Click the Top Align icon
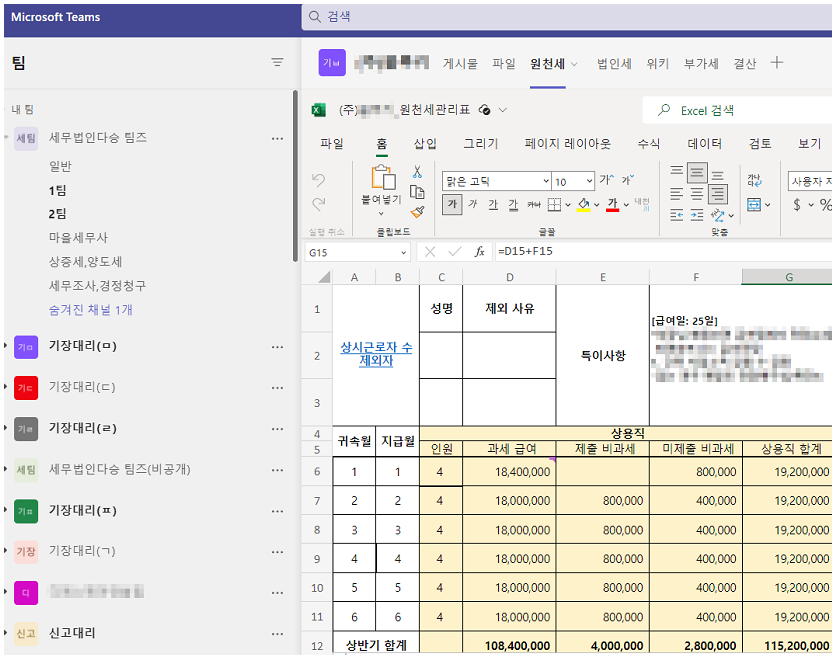The width and height of the screenshot is (835, 655). (677, 170)
